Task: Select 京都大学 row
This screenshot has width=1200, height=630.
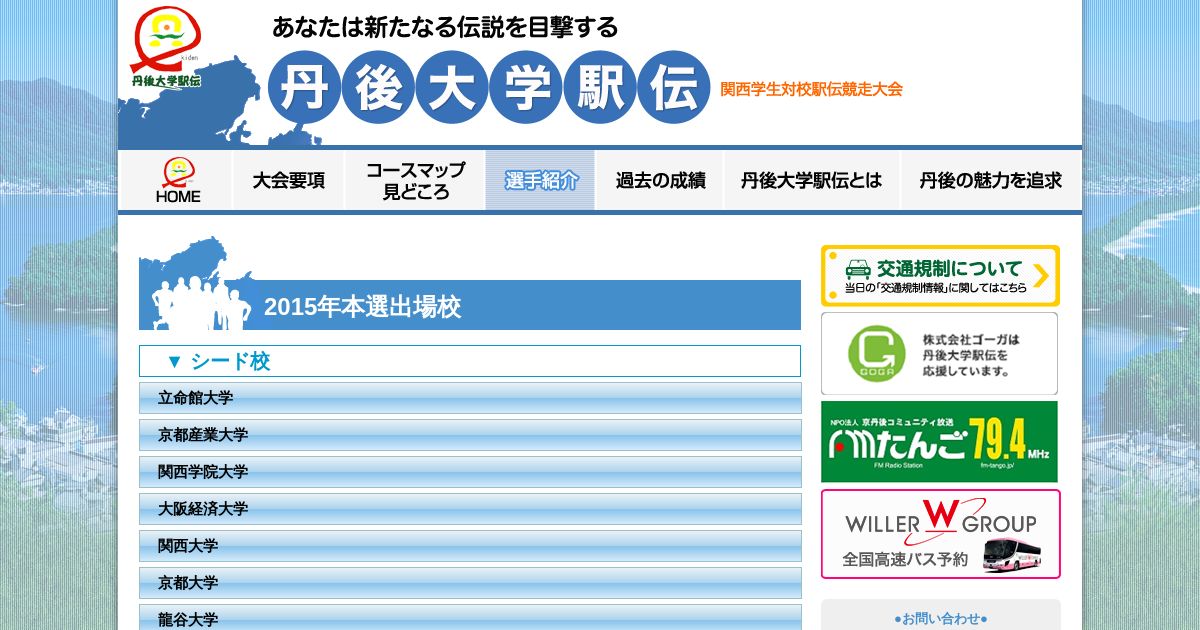Action: point(470,583)
